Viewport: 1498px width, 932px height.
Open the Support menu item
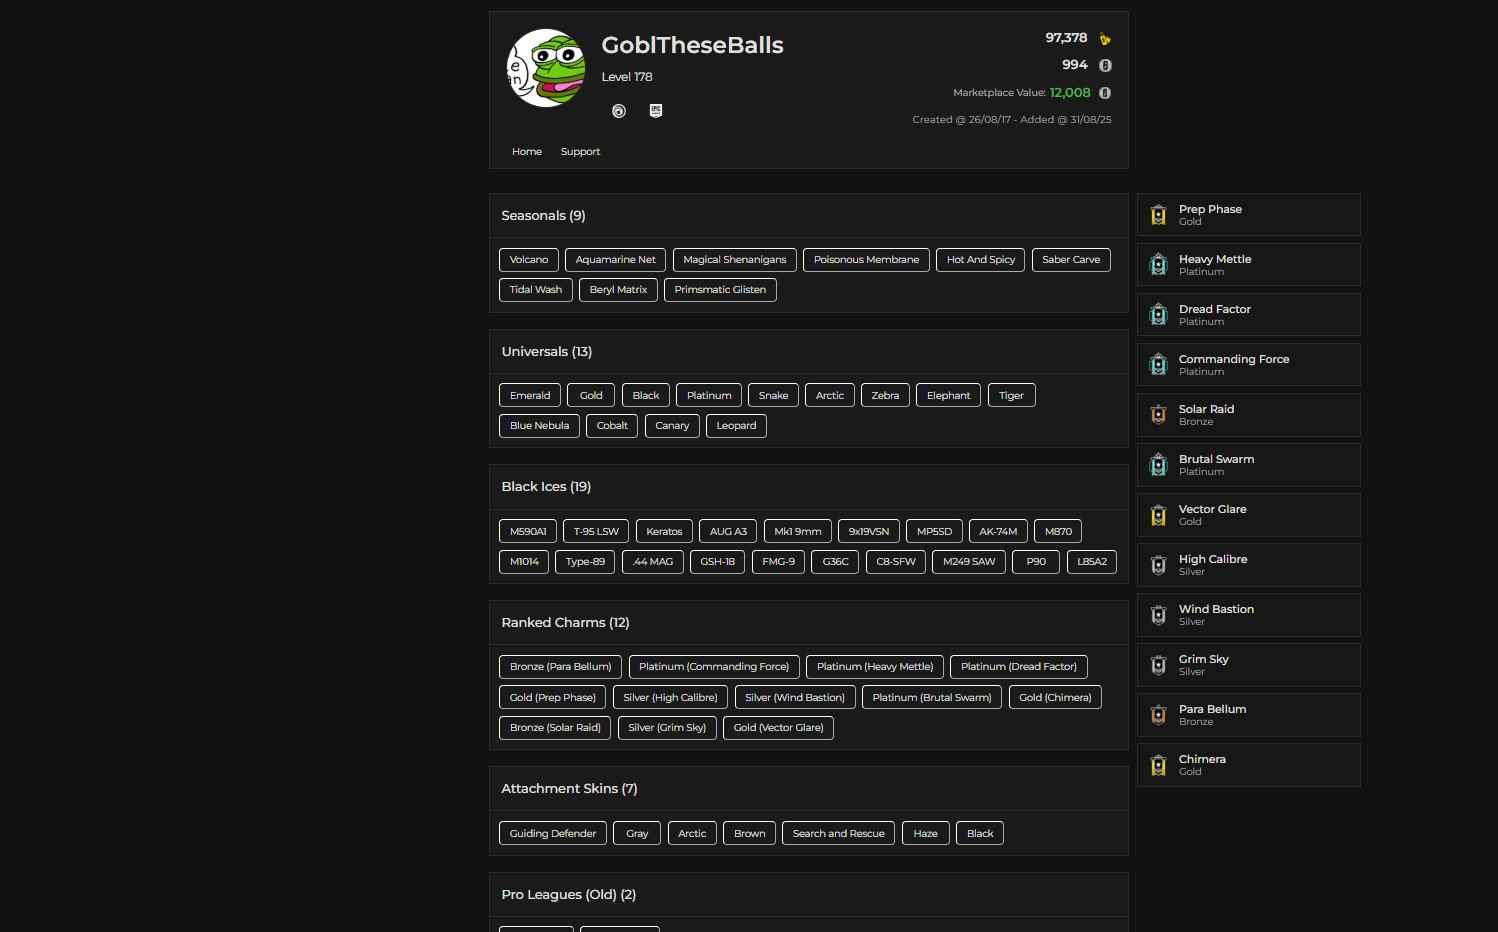coord(580,152)
